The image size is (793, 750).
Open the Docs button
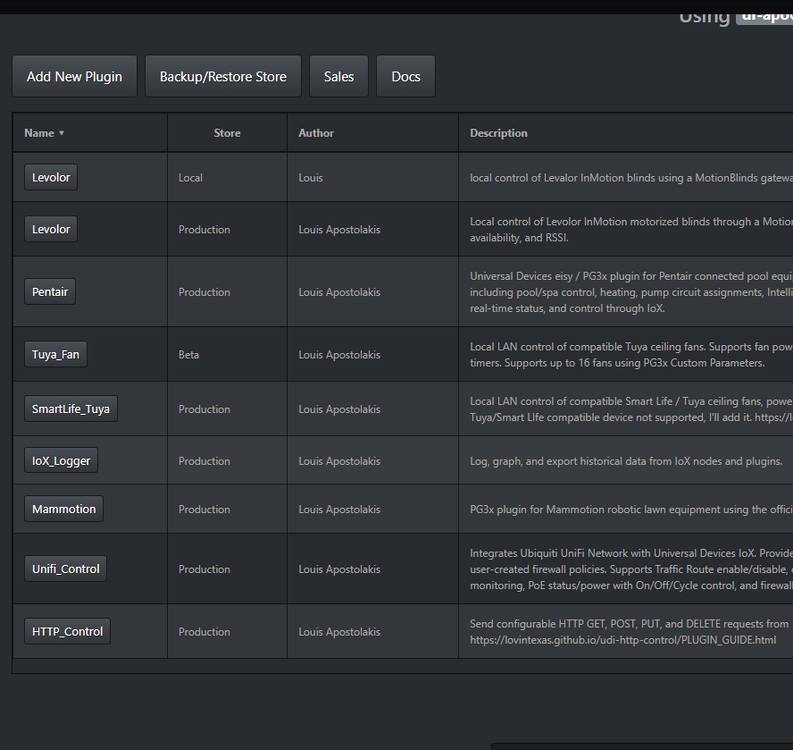406,76
